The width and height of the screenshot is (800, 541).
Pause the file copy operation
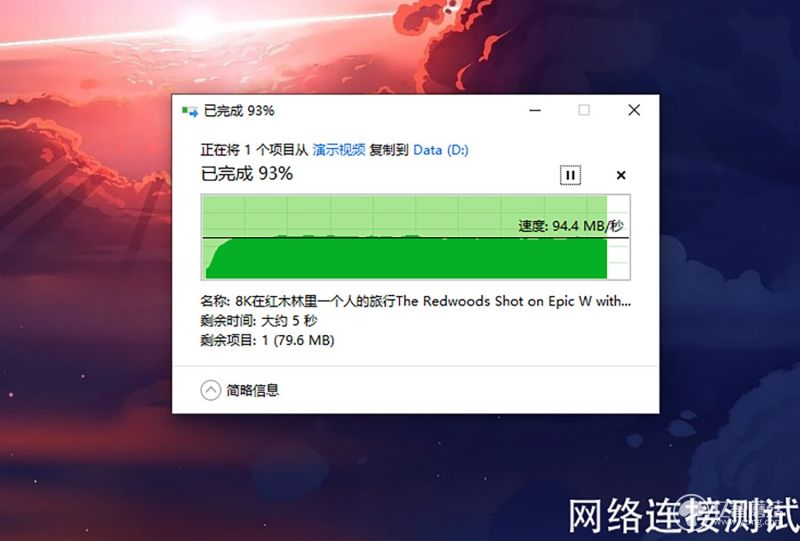coord(570,175)
